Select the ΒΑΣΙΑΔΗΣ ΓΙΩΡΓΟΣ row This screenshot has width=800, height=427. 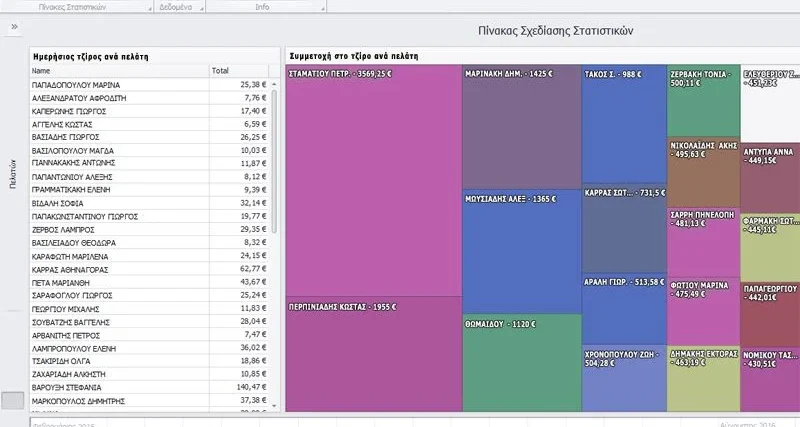coord(149,137)
